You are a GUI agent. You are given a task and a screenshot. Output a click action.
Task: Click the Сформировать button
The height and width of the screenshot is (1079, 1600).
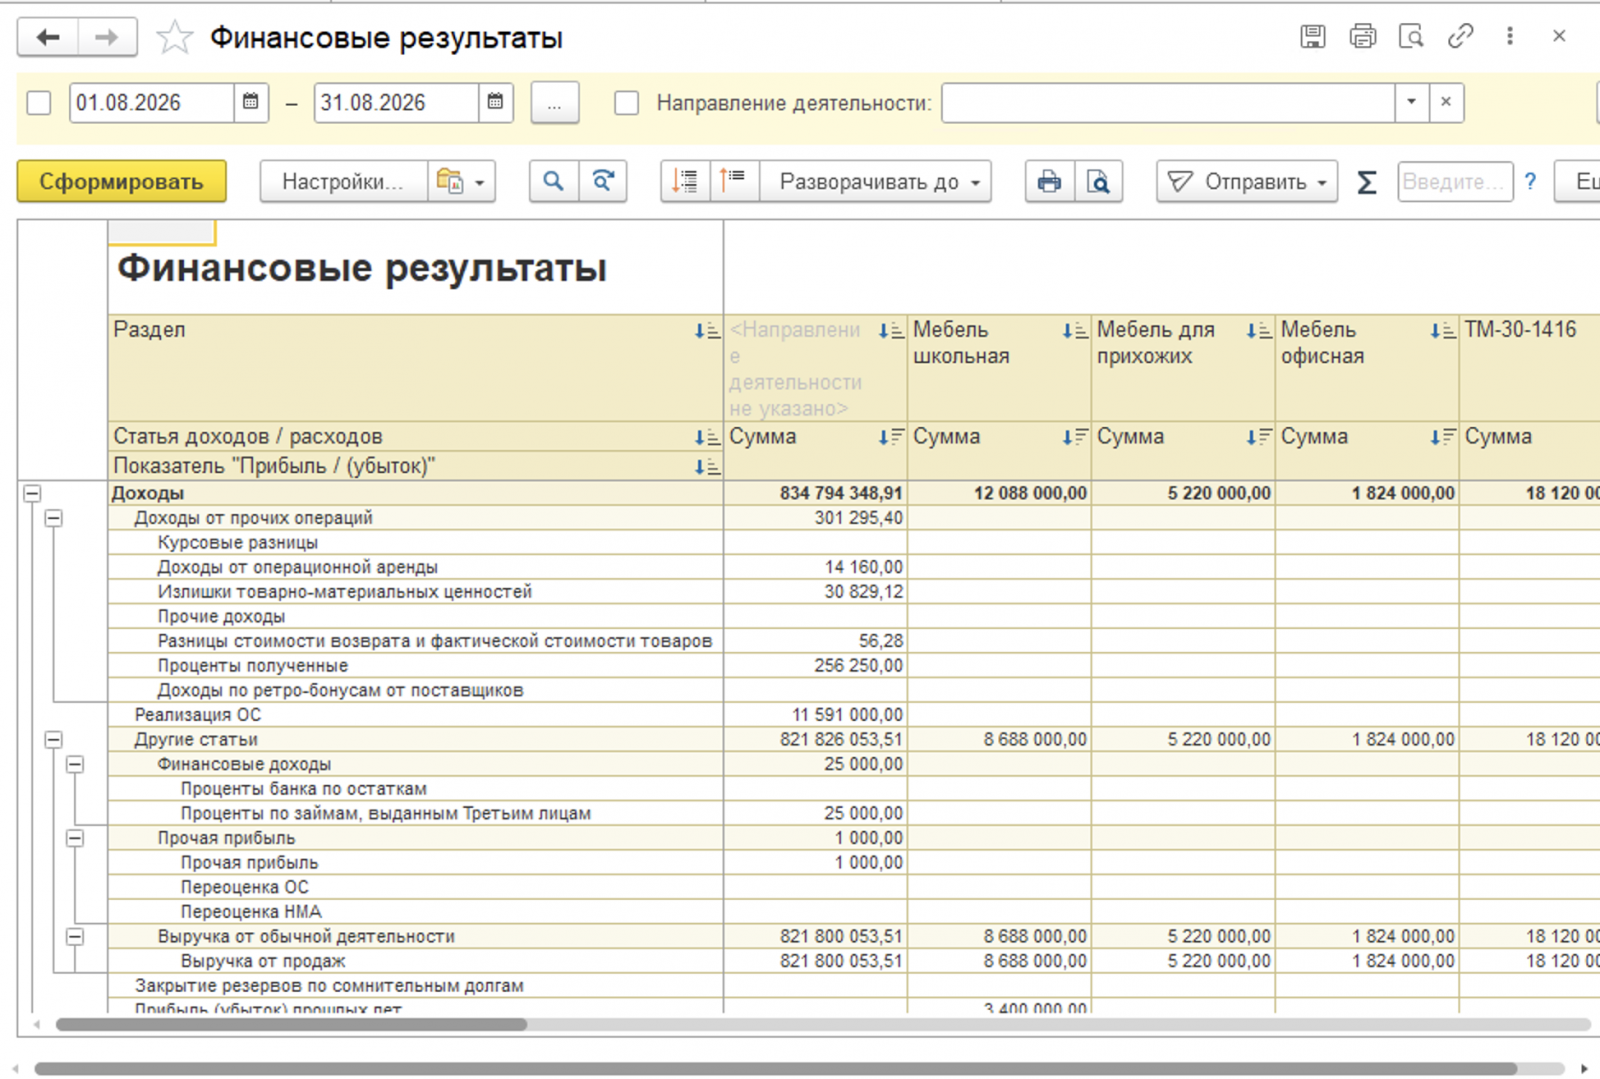(x=122, y=181)
